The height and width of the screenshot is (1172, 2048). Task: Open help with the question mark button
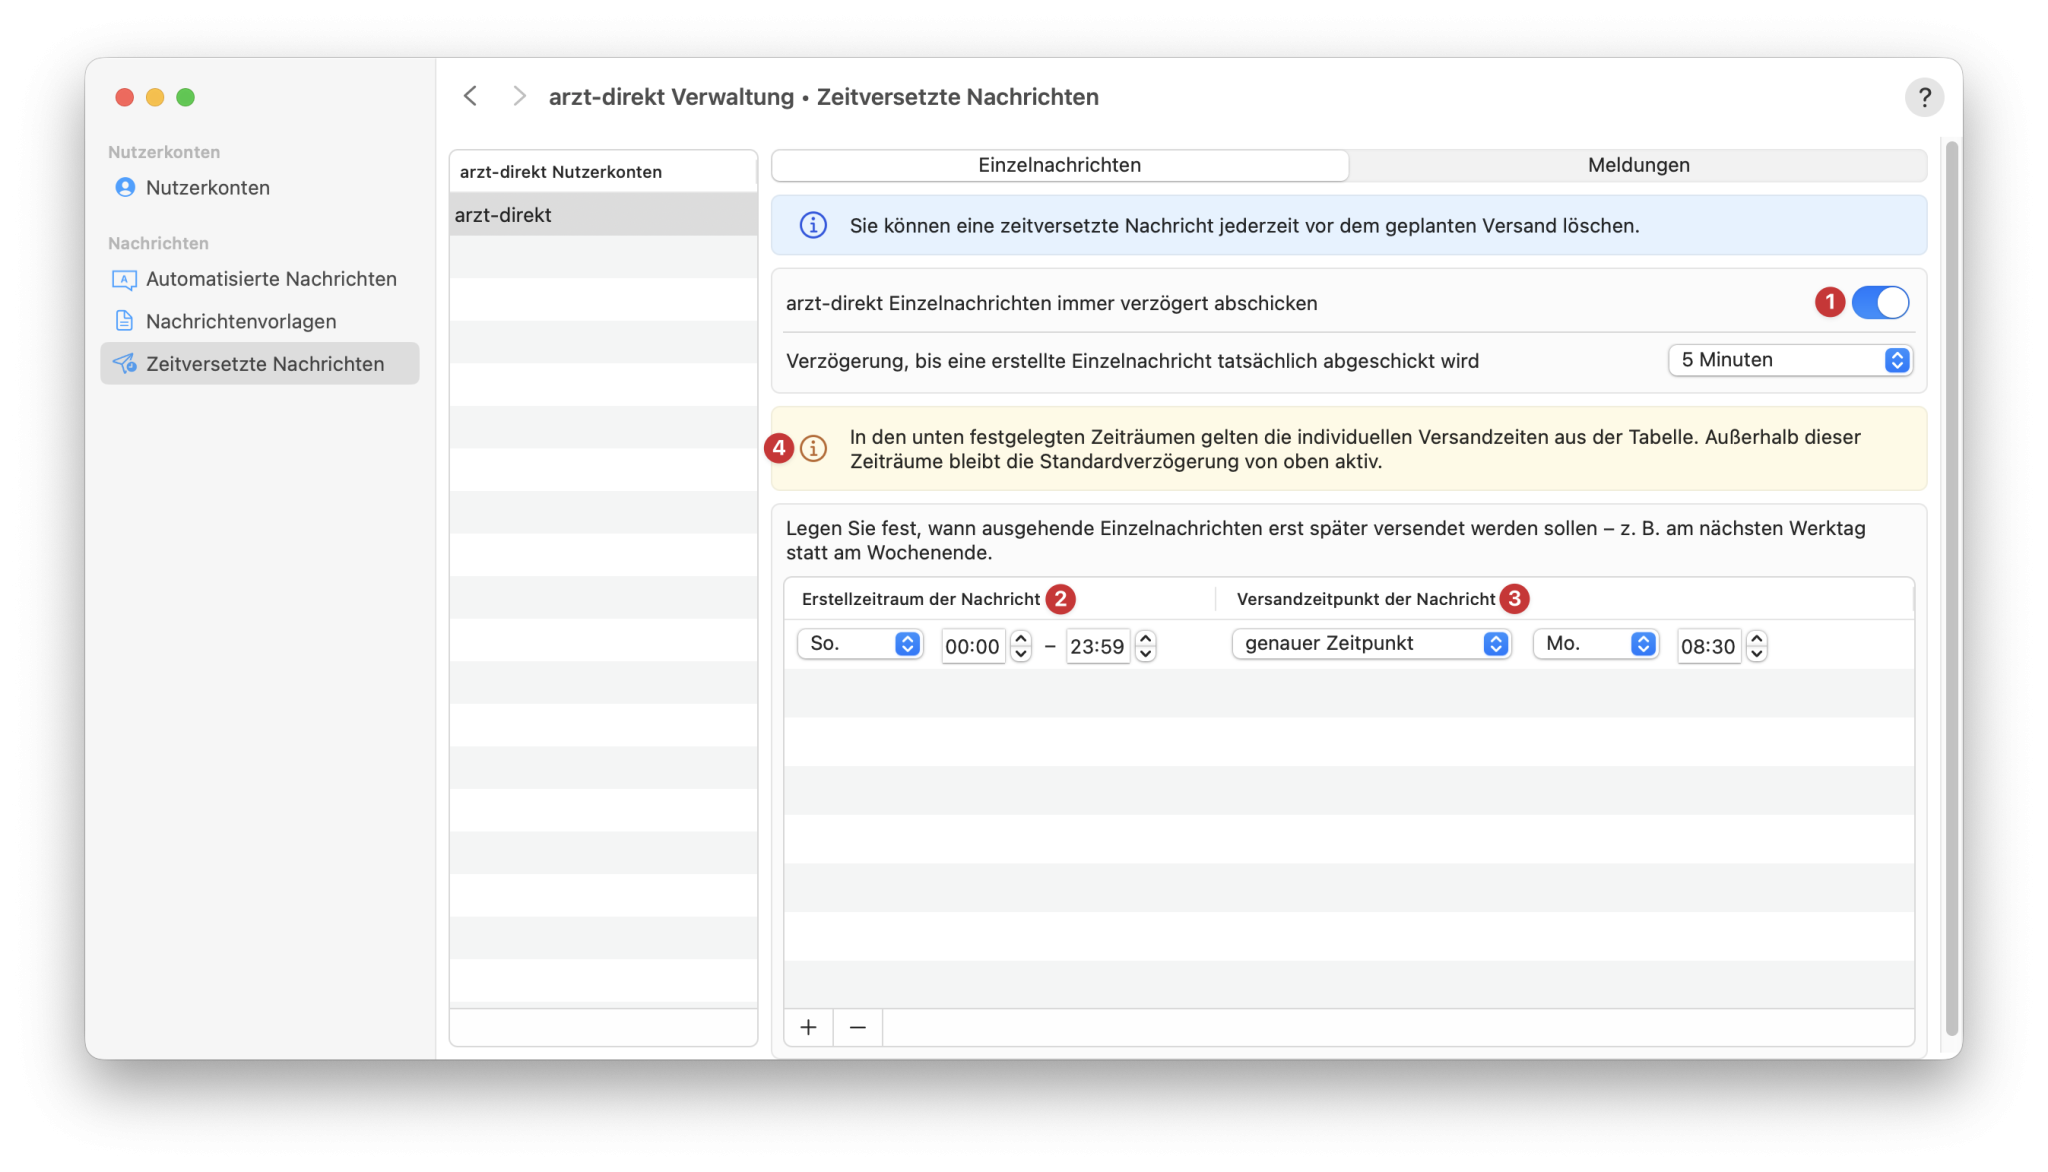1924,97
